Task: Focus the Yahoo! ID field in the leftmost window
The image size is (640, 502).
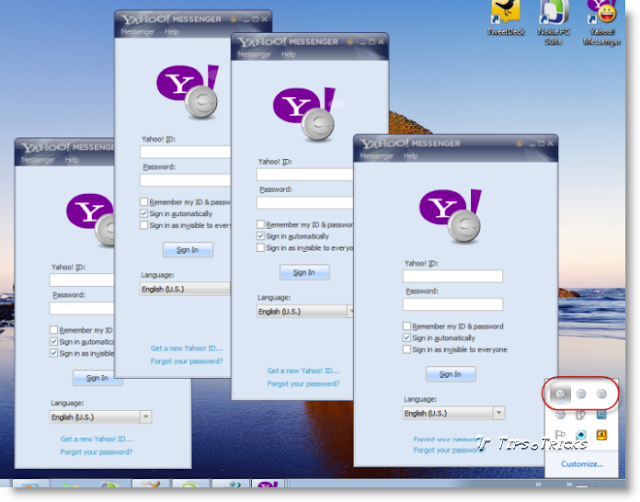Action: [82, 280]
